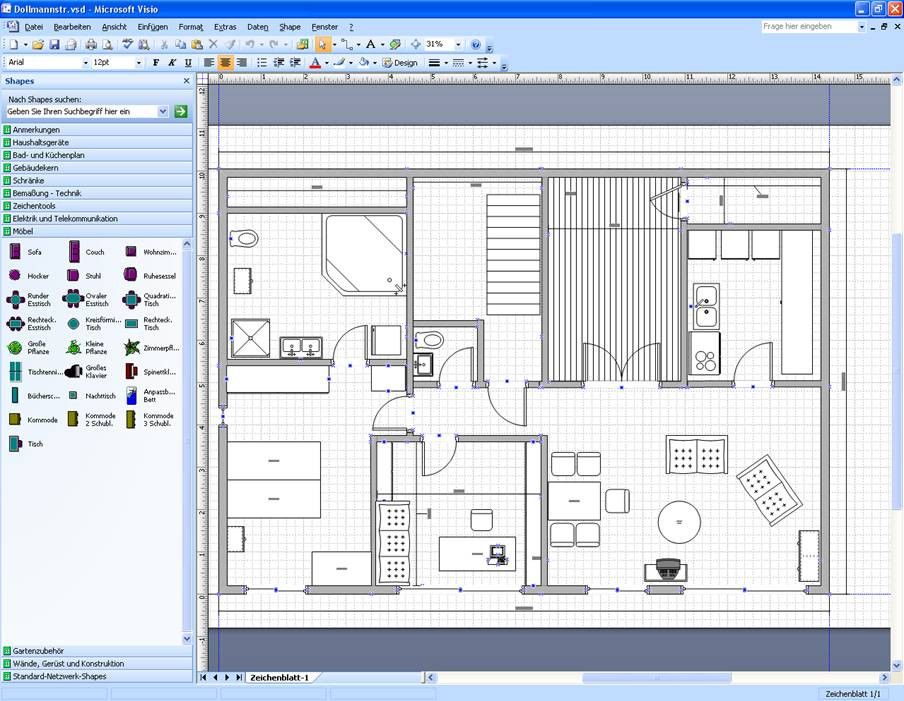Open the font color dropdown arrow
Viewport: 904px width, 701px height.
tap(326, 62)
